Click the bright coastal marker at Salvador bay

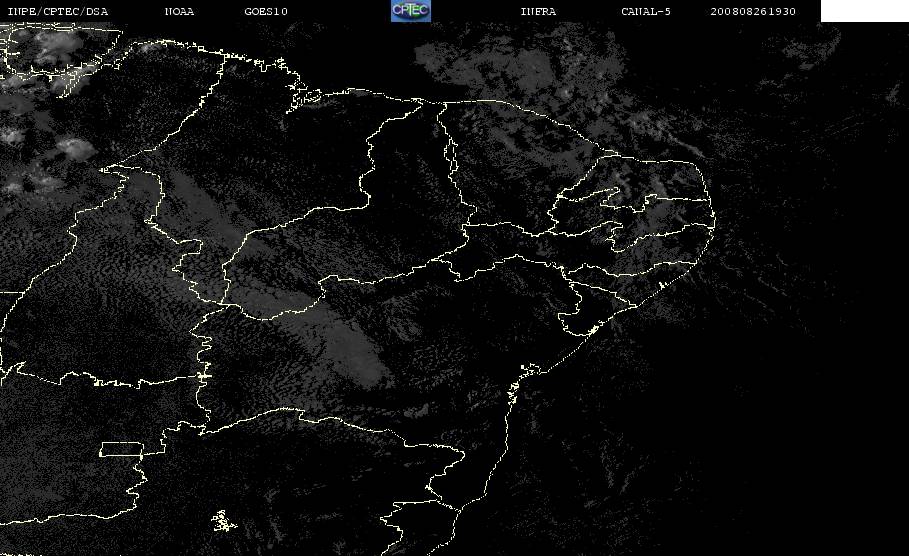pyautogui.click(x=529, y=369)
